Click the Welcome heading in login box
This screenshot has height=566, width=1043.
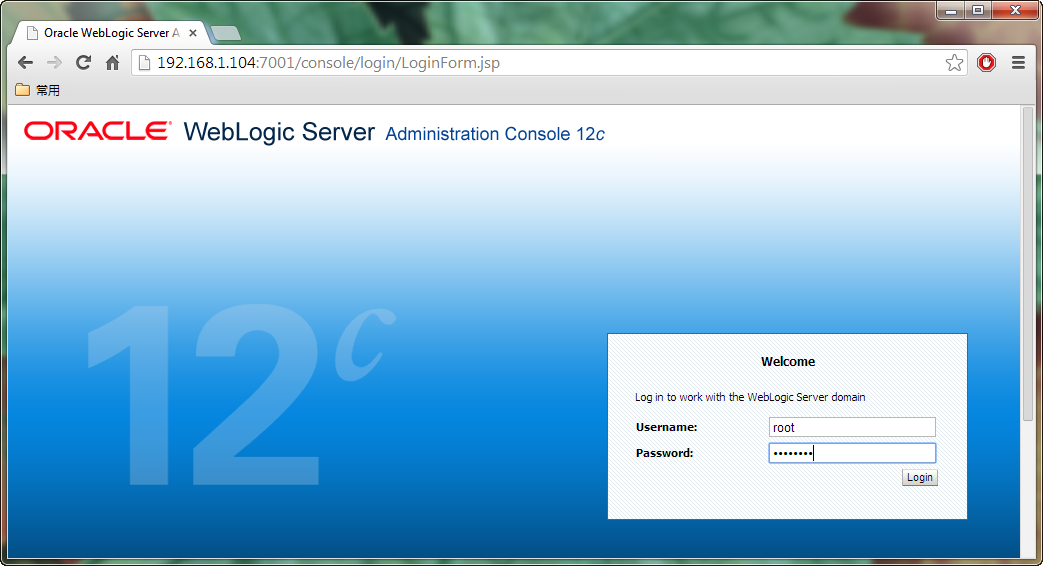[x=788, y=362]
